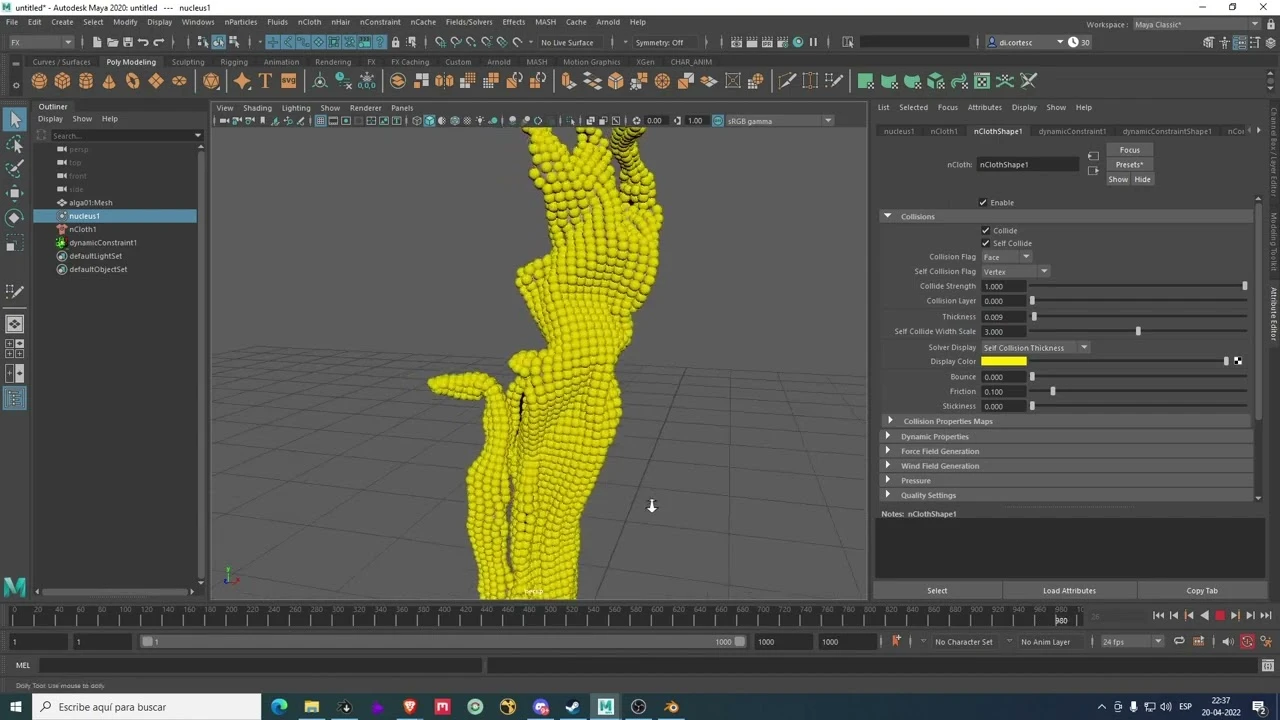Open the Fields/Solvers menu

pos(469,22)
